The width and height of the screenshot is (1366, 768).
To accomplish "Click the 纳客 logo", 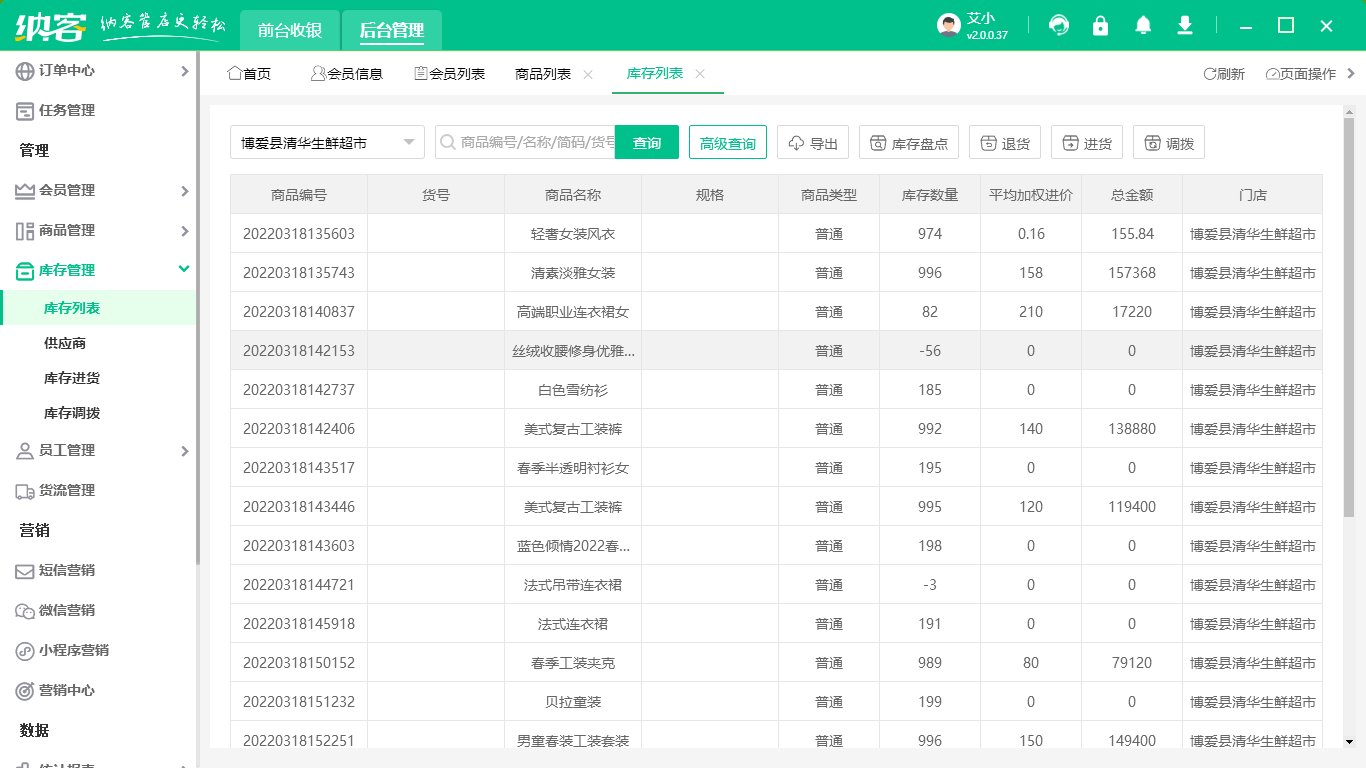I will tap(51, 26).
